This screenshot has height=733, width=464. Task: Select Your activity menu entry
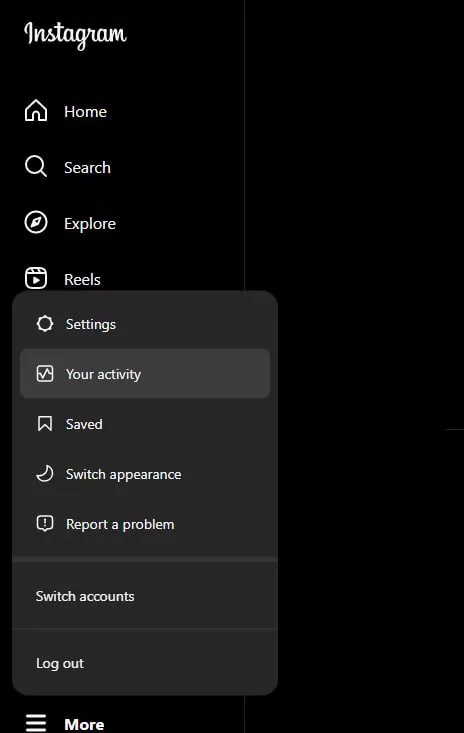pyautogui.click(x=145, y=374)
